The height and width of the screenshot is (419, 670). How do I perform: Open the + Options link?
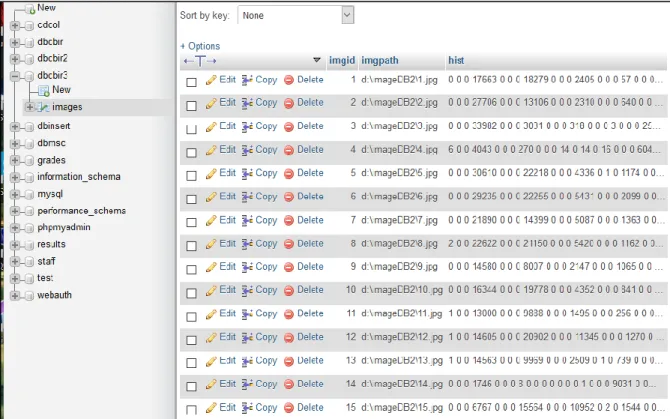pyautogui.click(x=200, y=46)
